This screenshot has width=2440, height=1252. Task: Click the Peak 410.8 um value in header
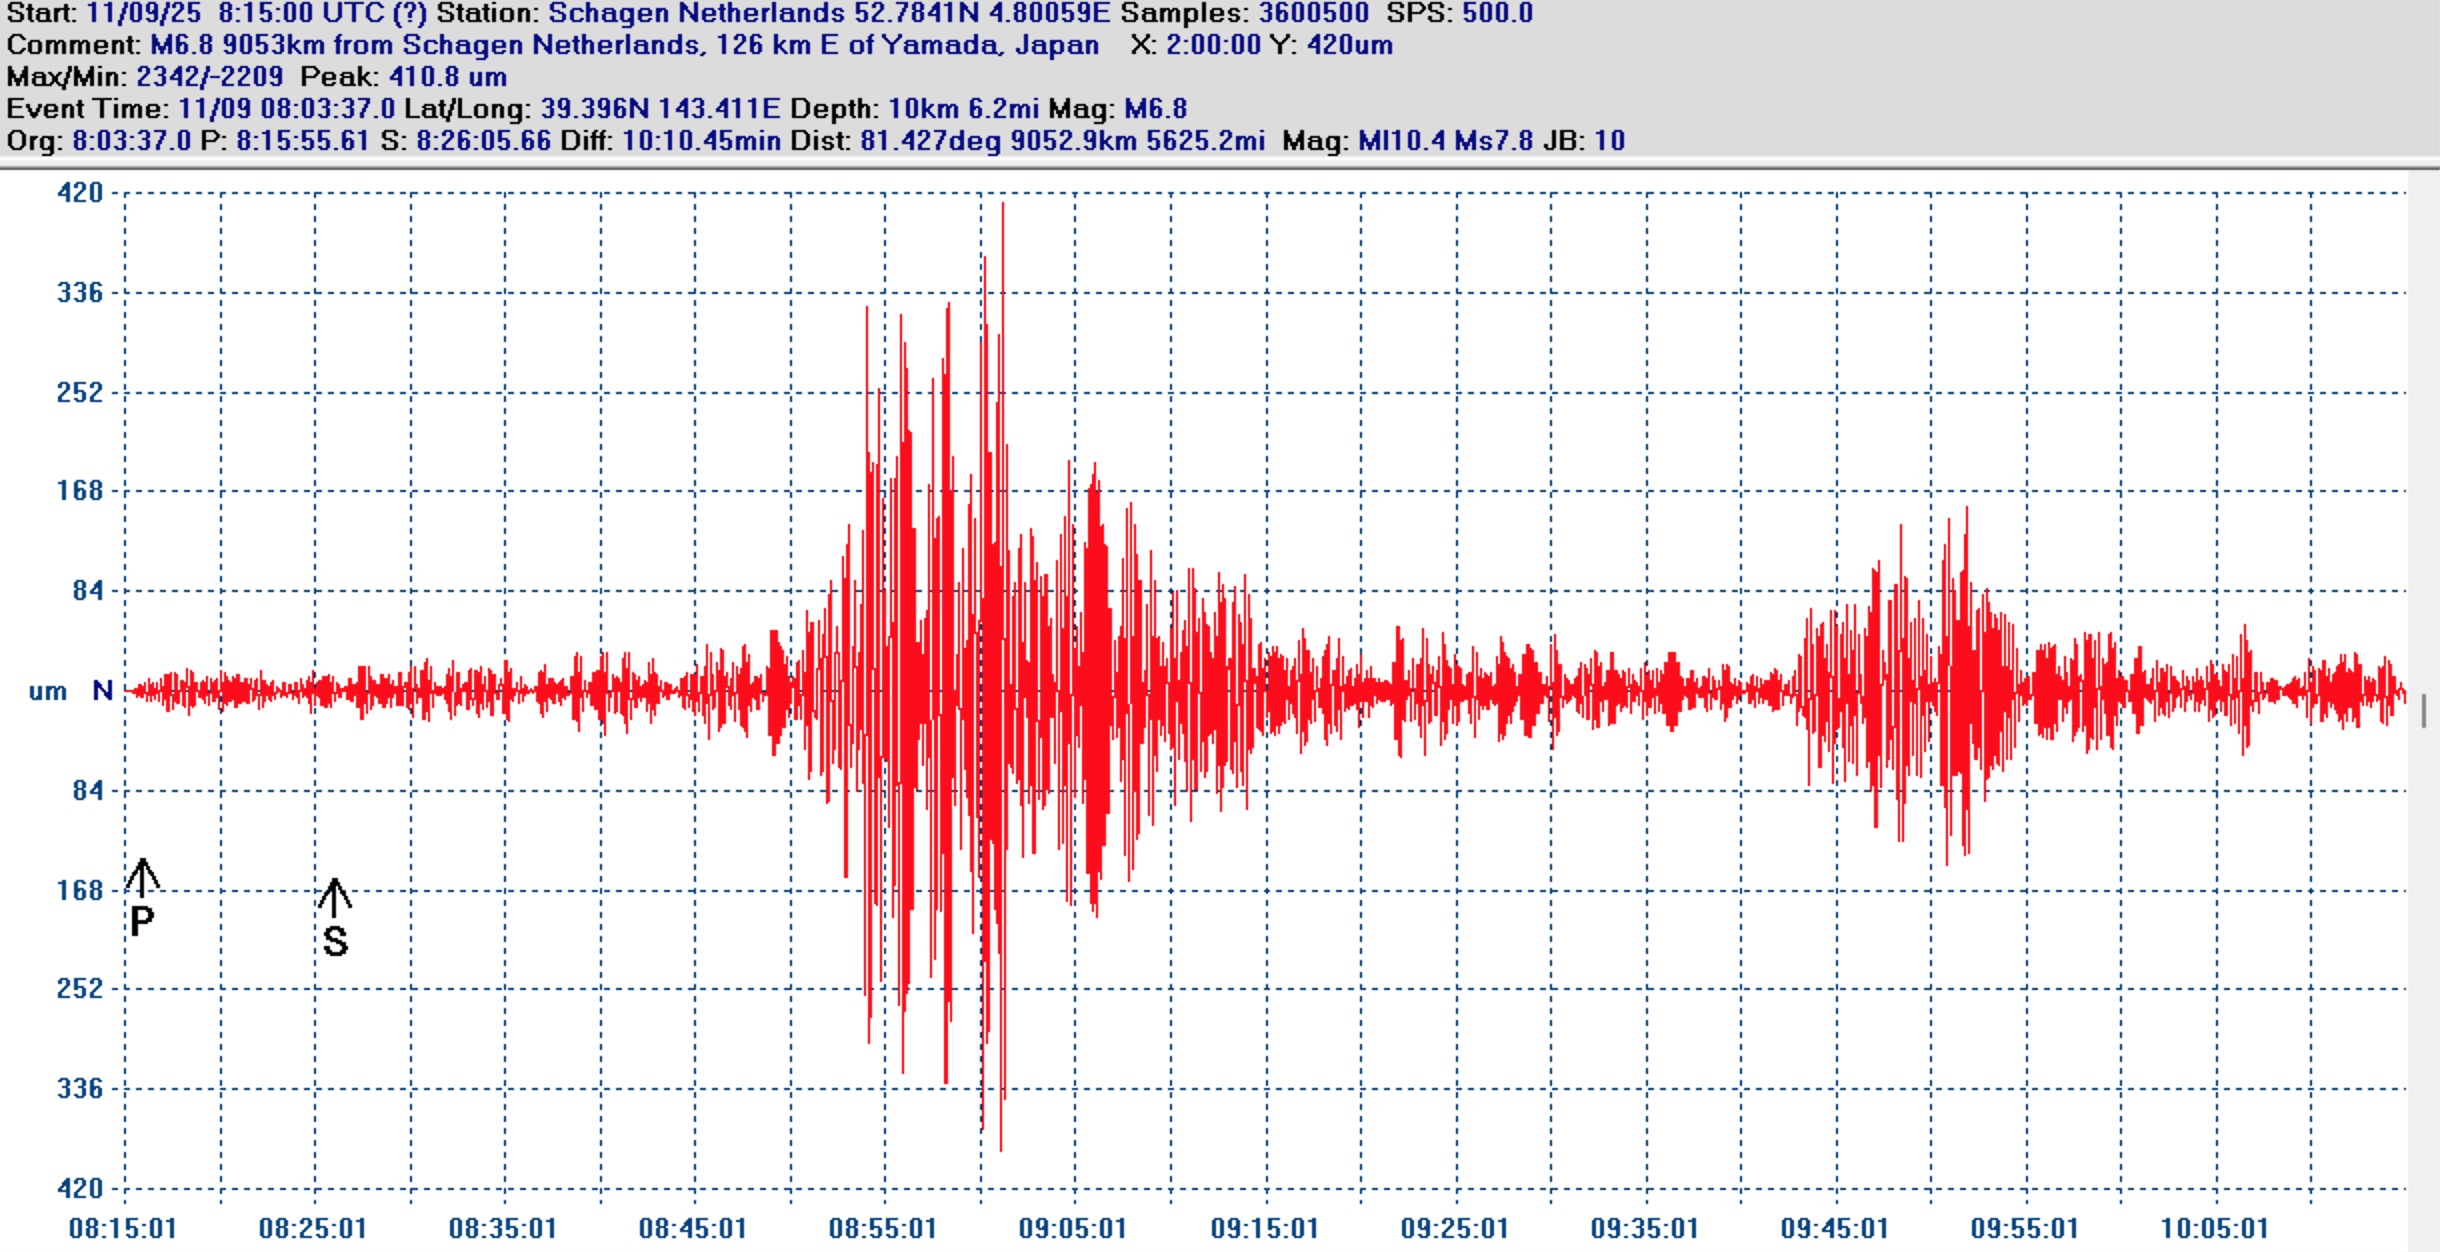447,77
